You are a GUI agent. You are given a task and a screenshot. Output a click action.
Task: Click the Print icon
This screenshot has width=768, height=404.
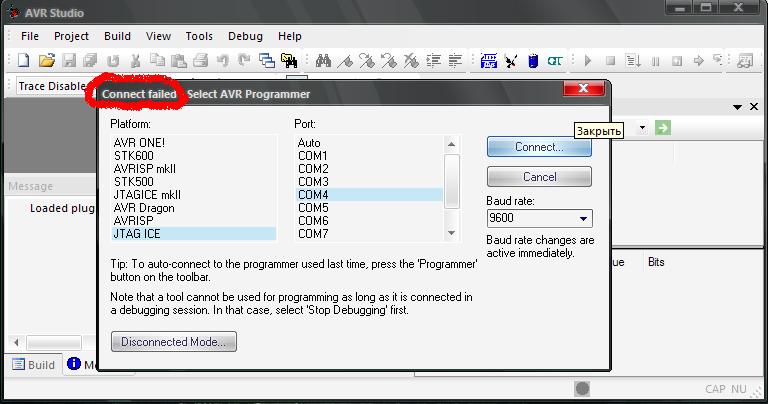tap(200, 61)
